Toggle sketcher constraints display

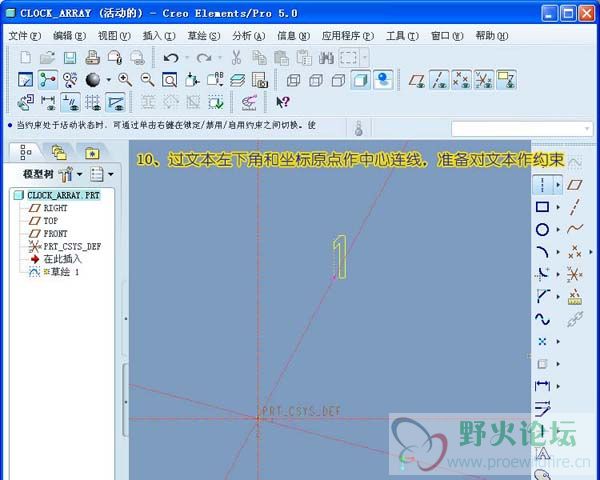point(70,102)
